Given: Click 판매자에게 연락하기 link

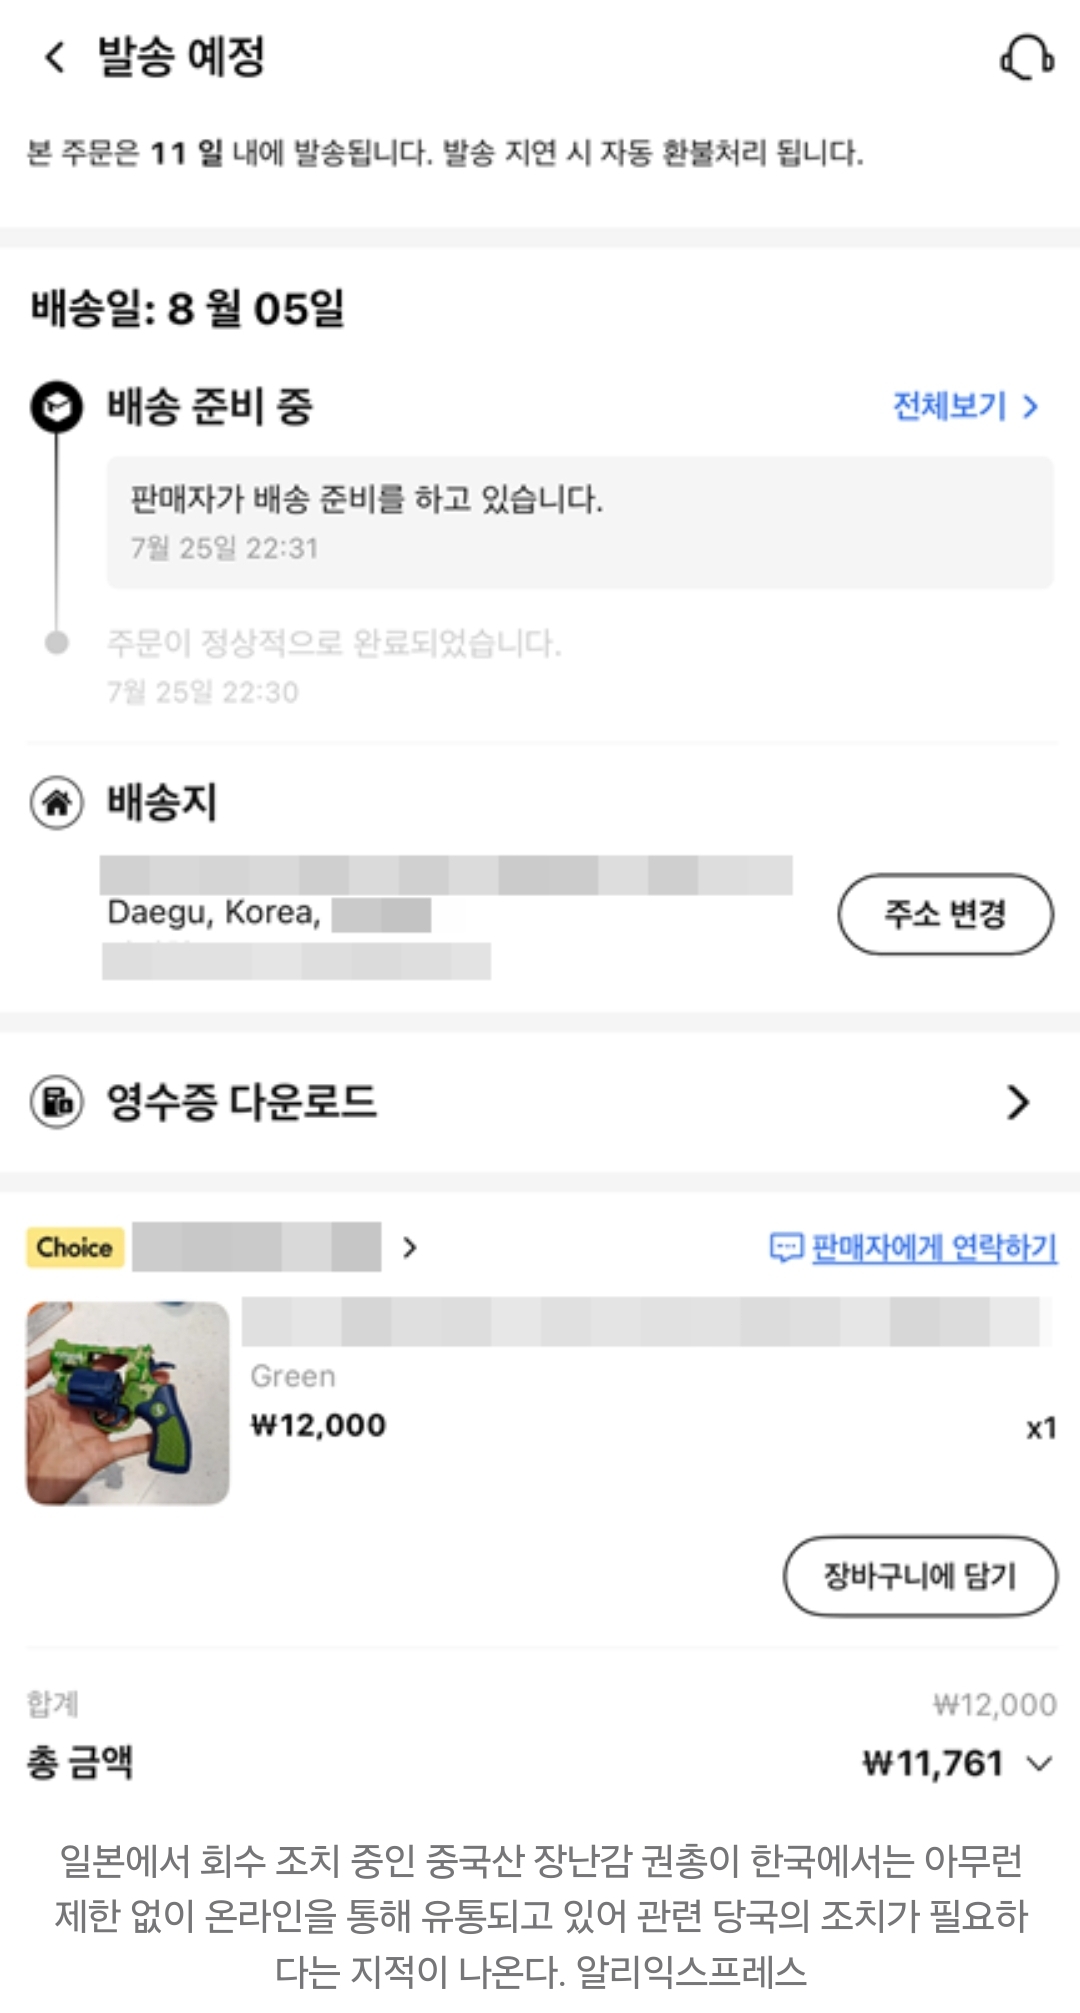Looking at the screenshot, I should tap(934, 1247).
